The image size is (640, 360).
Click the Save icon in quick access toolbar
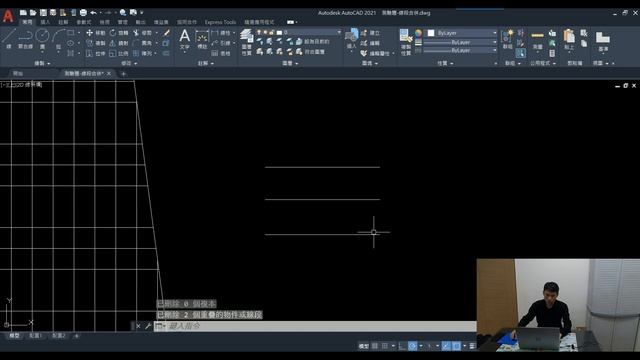pyautogui.click(x=43, y=13)
